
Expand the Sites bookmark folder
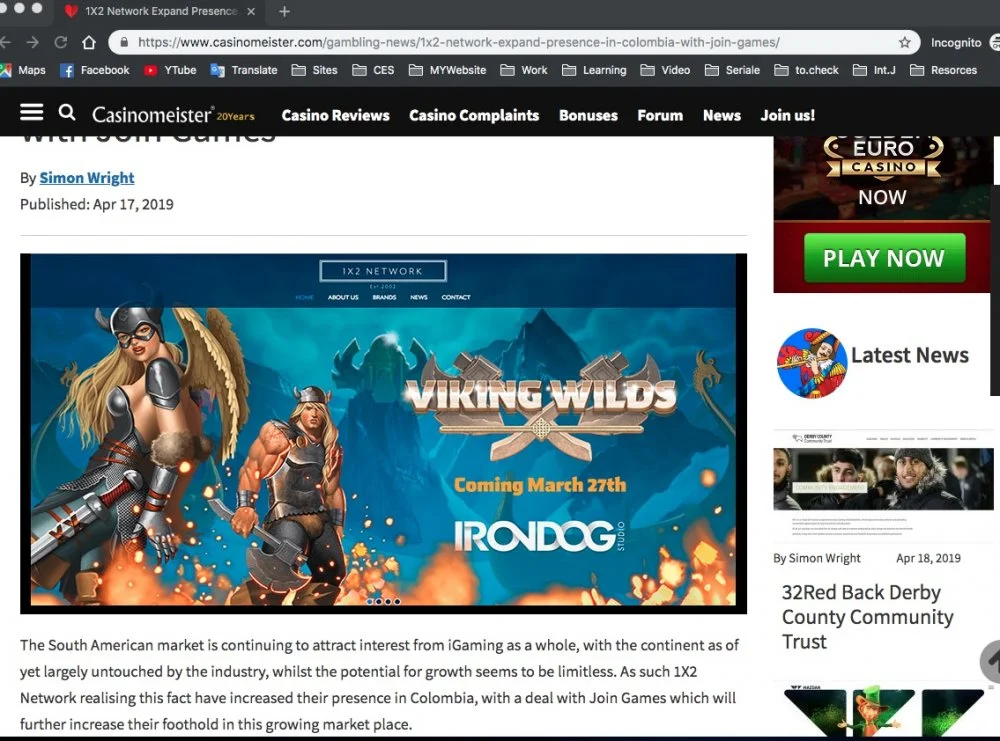click(314, 70)
